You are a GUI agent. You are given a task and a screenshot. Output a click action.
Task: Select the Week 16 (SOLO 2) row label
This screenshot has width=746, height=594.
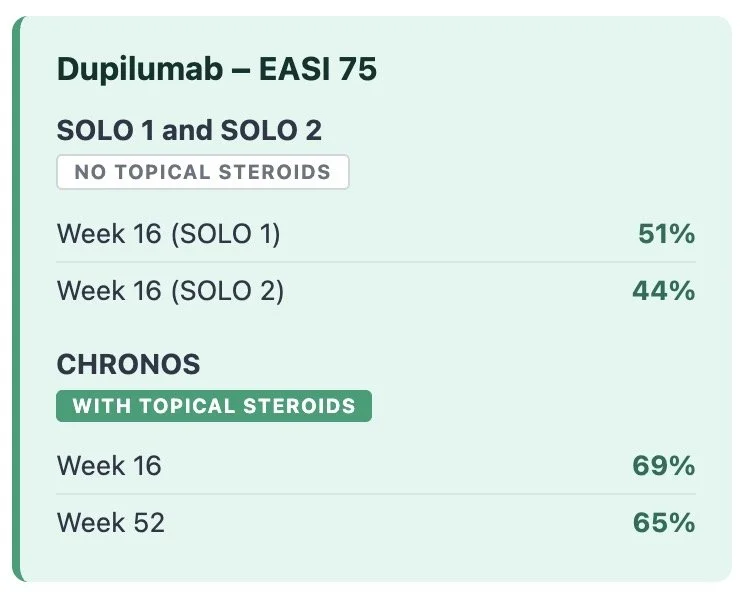coord(170,291)
